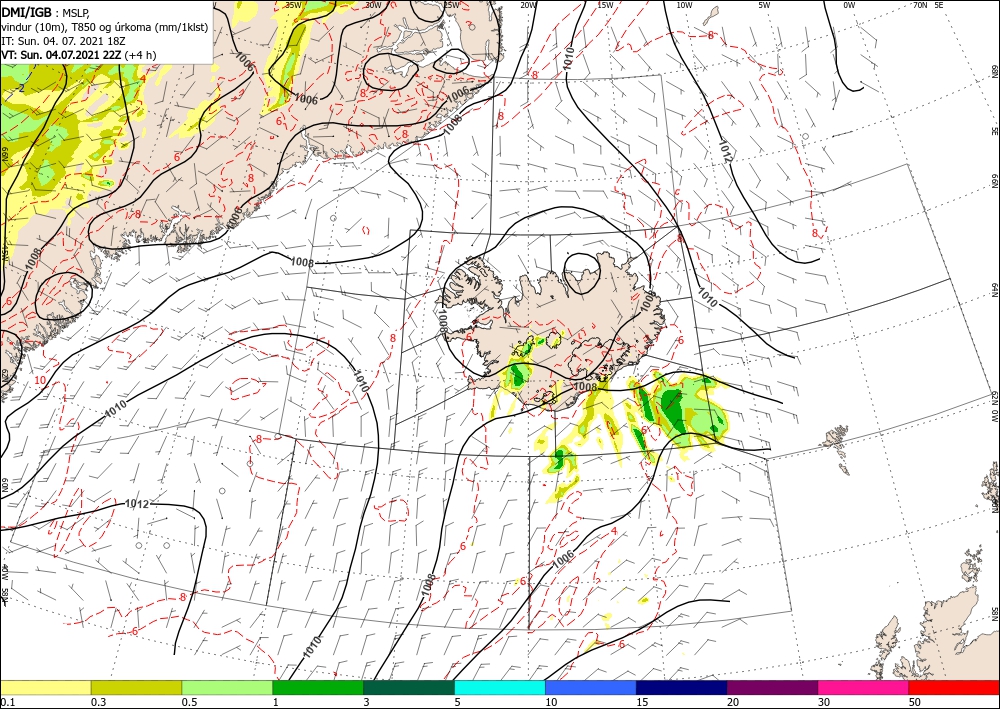The width and height of the screenshot is (1000, 709).
Task: Click the navy 15–20 legend band
Action: click(x=682, y=687)
